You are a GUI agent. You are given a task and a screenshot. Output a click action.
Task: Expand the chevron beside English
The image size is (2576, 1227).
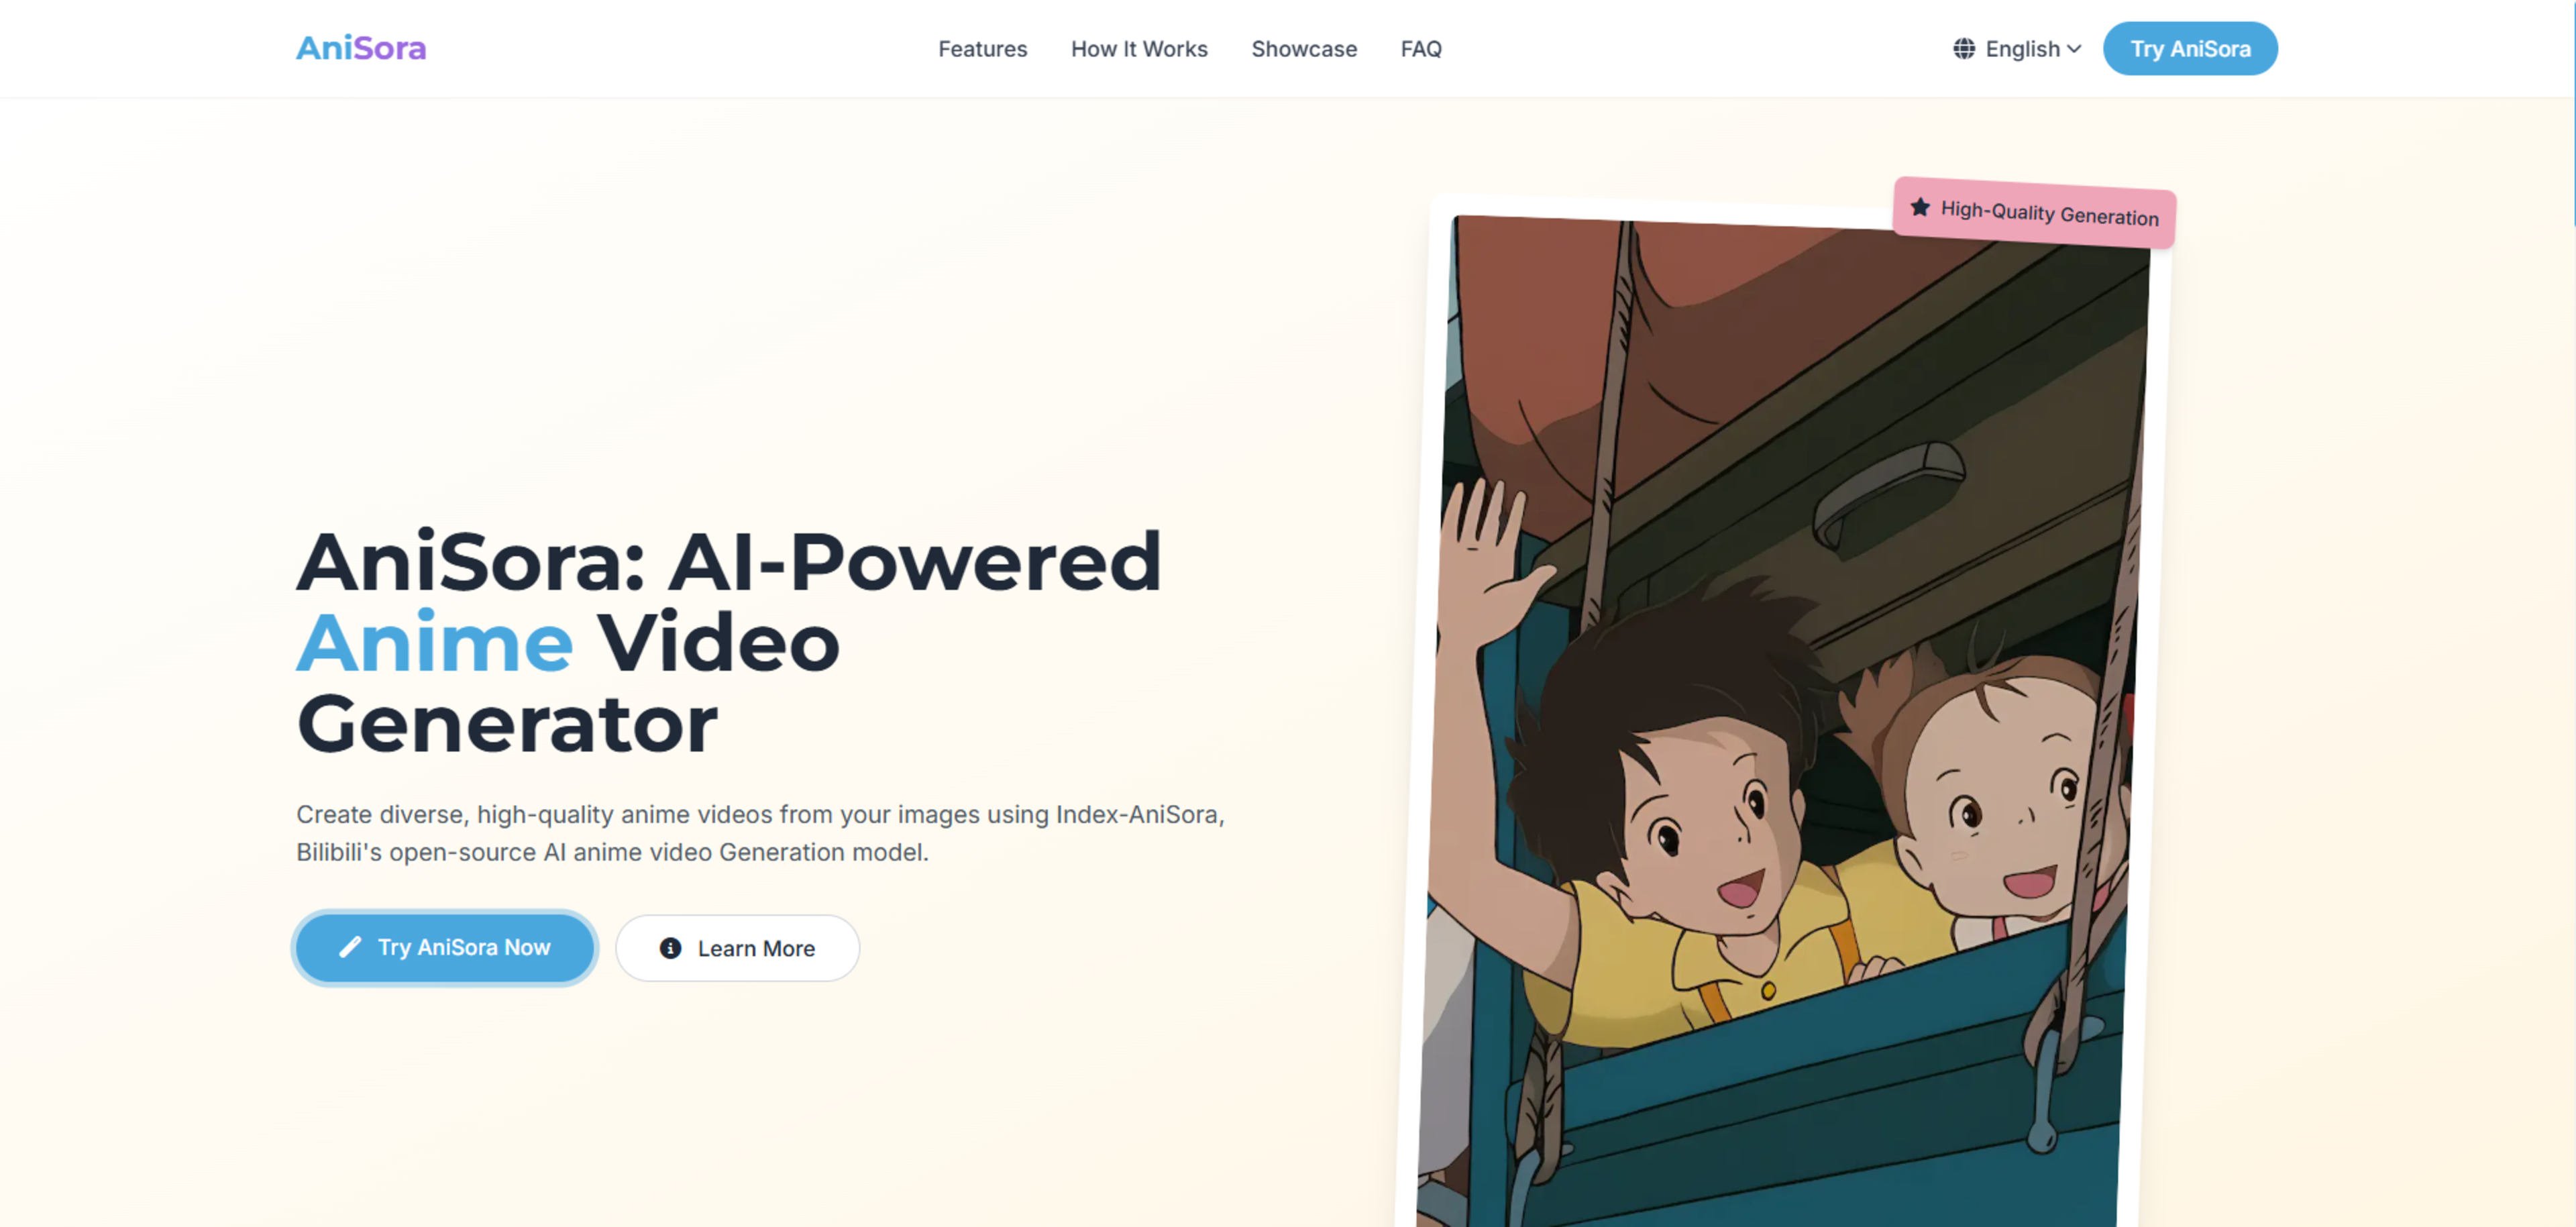click(2074, 49)
